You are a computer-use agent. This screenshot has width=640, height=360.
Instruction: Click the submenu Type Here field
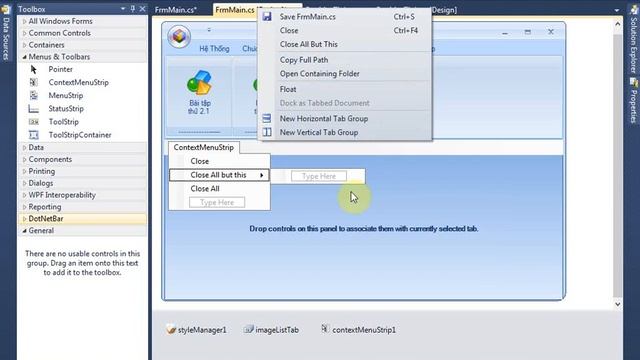click(319, 176)
